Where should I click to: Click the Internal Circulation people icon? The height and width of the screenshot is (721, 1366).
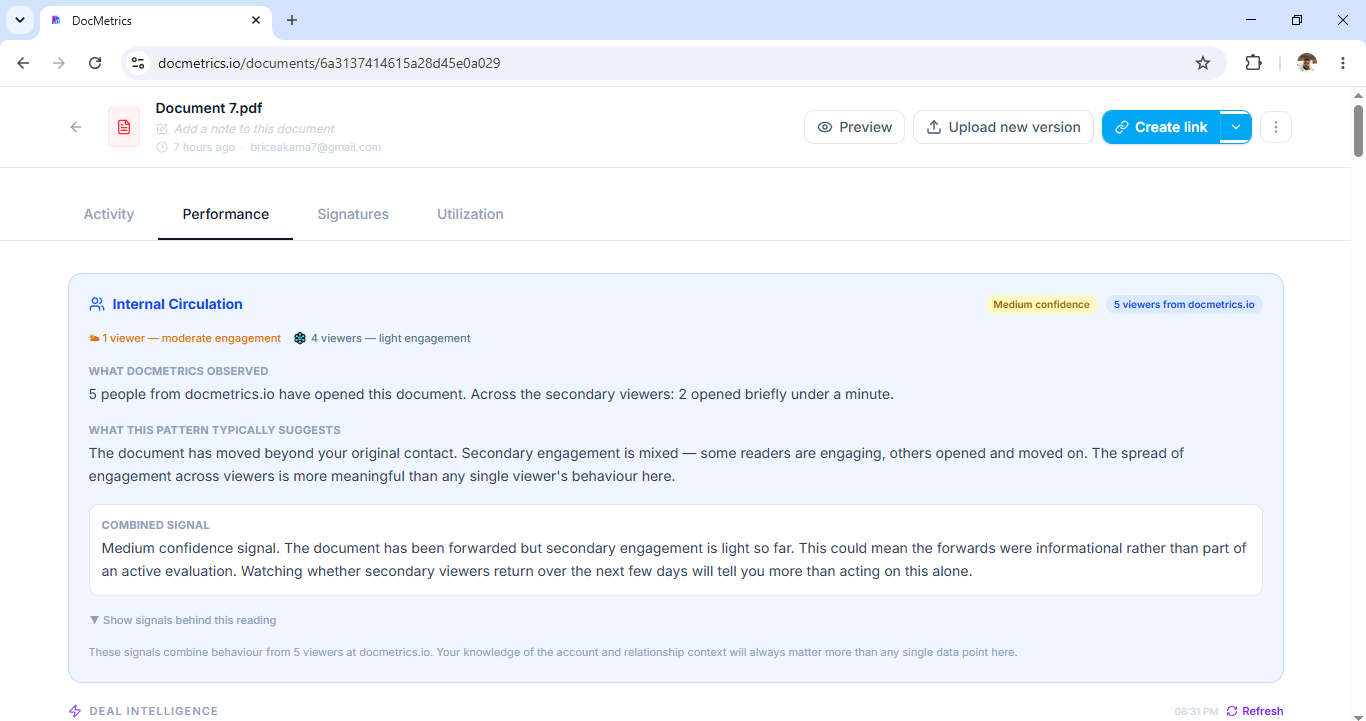pos(97,304)
